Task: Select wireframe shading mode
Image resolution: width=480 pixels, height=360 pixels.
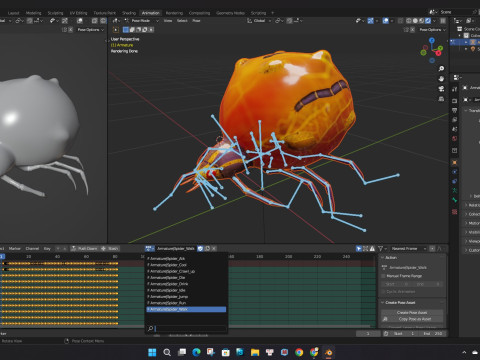Action: click(x=409, y=21)
